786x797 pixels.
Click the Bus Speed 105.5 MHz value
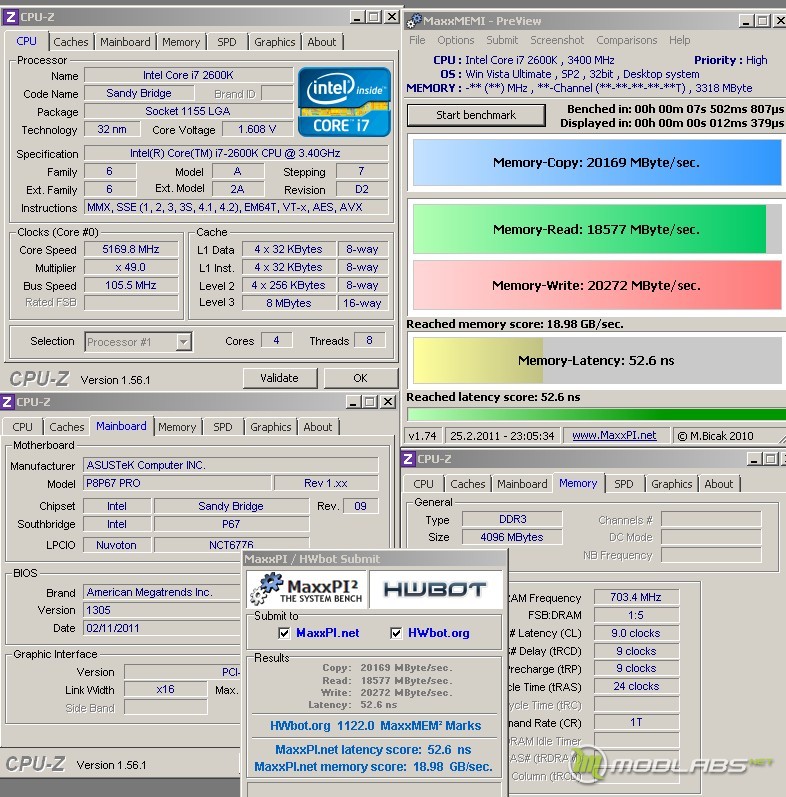[131, 285]
